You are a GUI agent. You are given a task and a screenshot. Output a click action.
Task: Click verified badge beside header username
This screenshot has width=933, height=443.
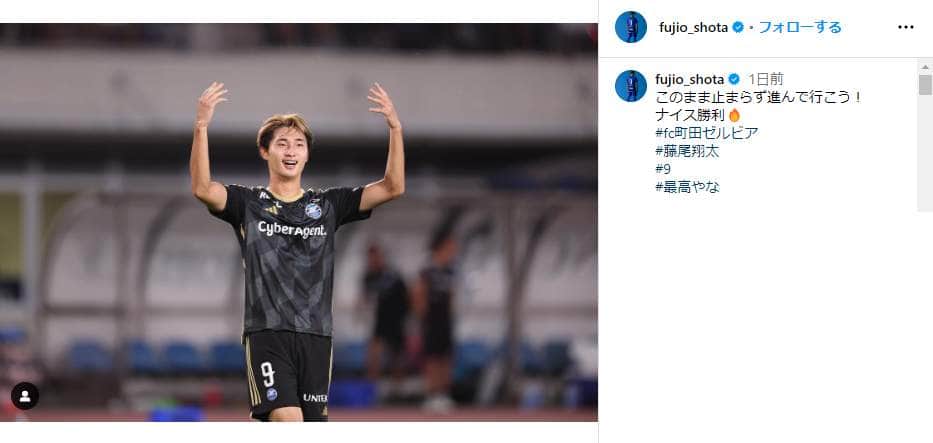[738, 27]
